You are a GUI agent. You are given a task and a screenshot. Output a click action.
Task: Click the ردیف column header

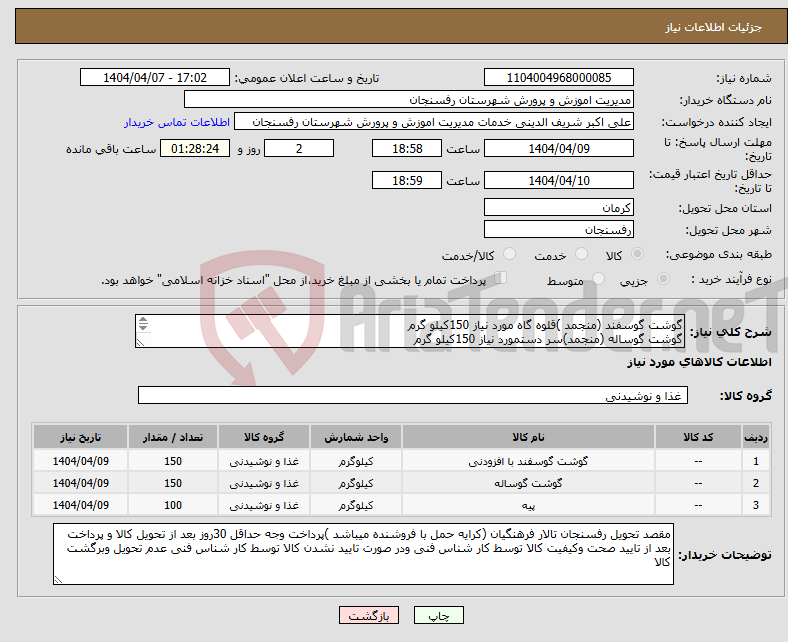point(755,437)
